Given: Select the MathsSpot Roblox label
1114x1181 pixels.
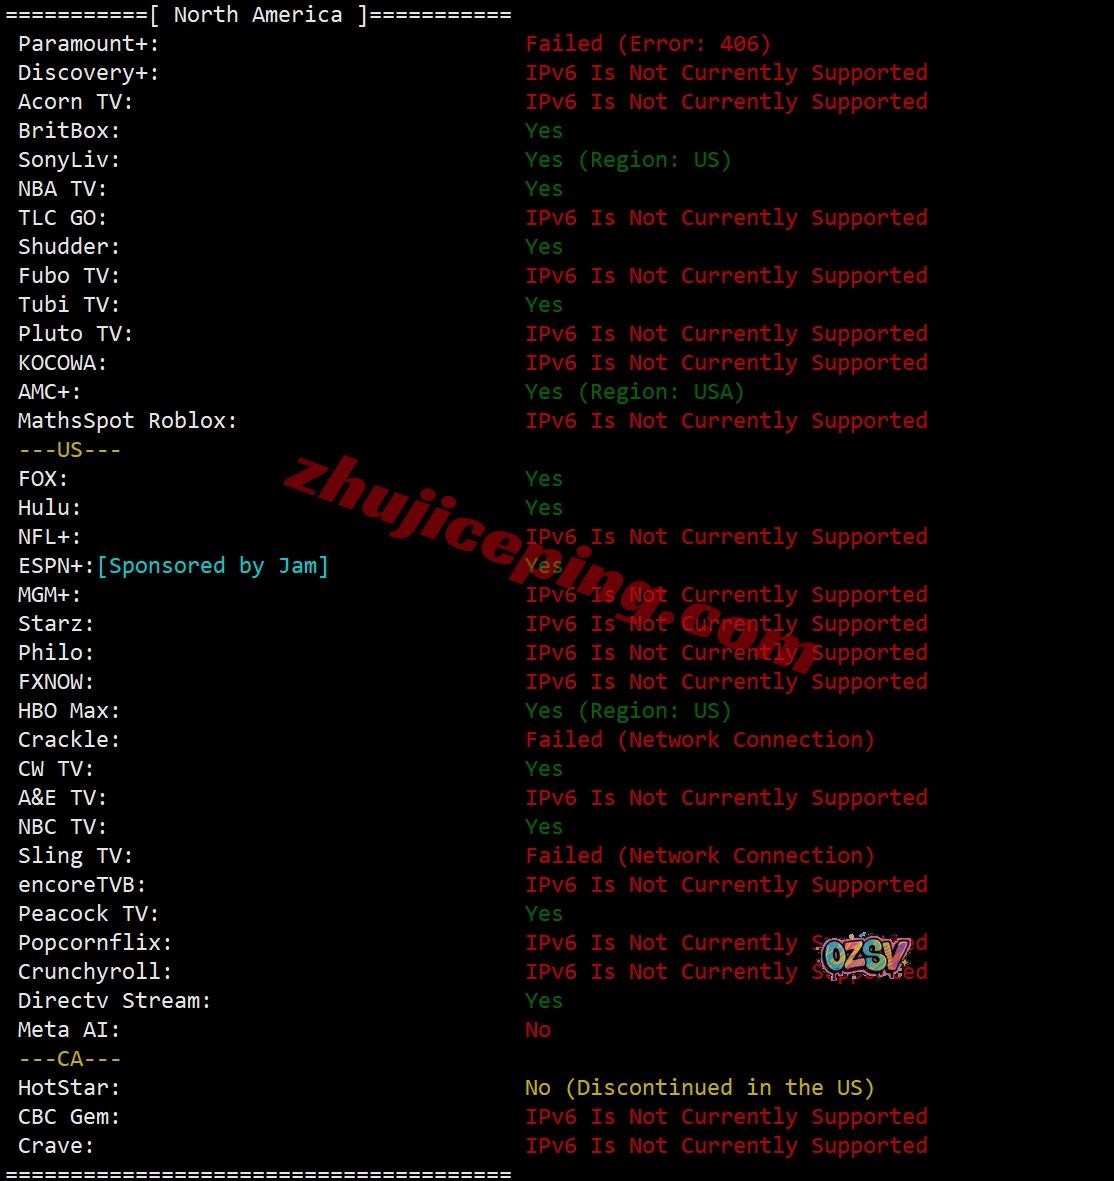Looking at the screenshot, I should [127, 420].
